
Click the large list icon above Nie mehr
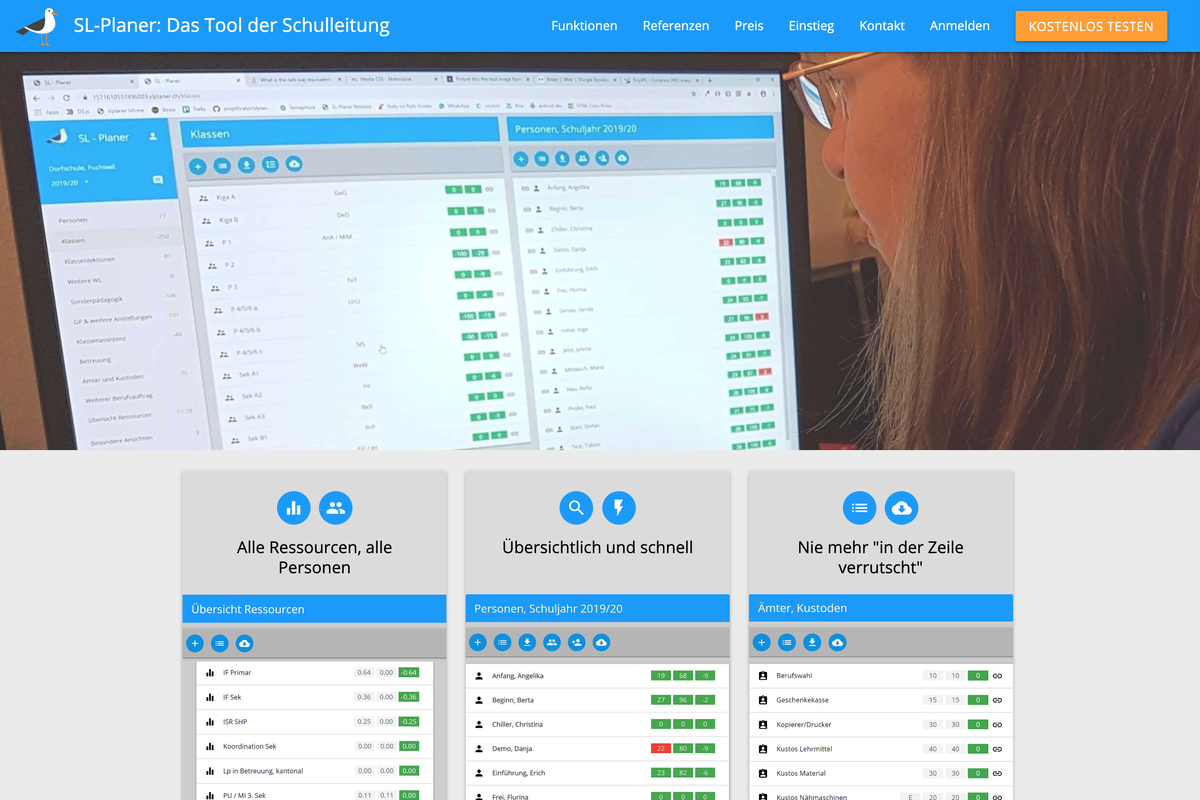[x=859, y=508]
